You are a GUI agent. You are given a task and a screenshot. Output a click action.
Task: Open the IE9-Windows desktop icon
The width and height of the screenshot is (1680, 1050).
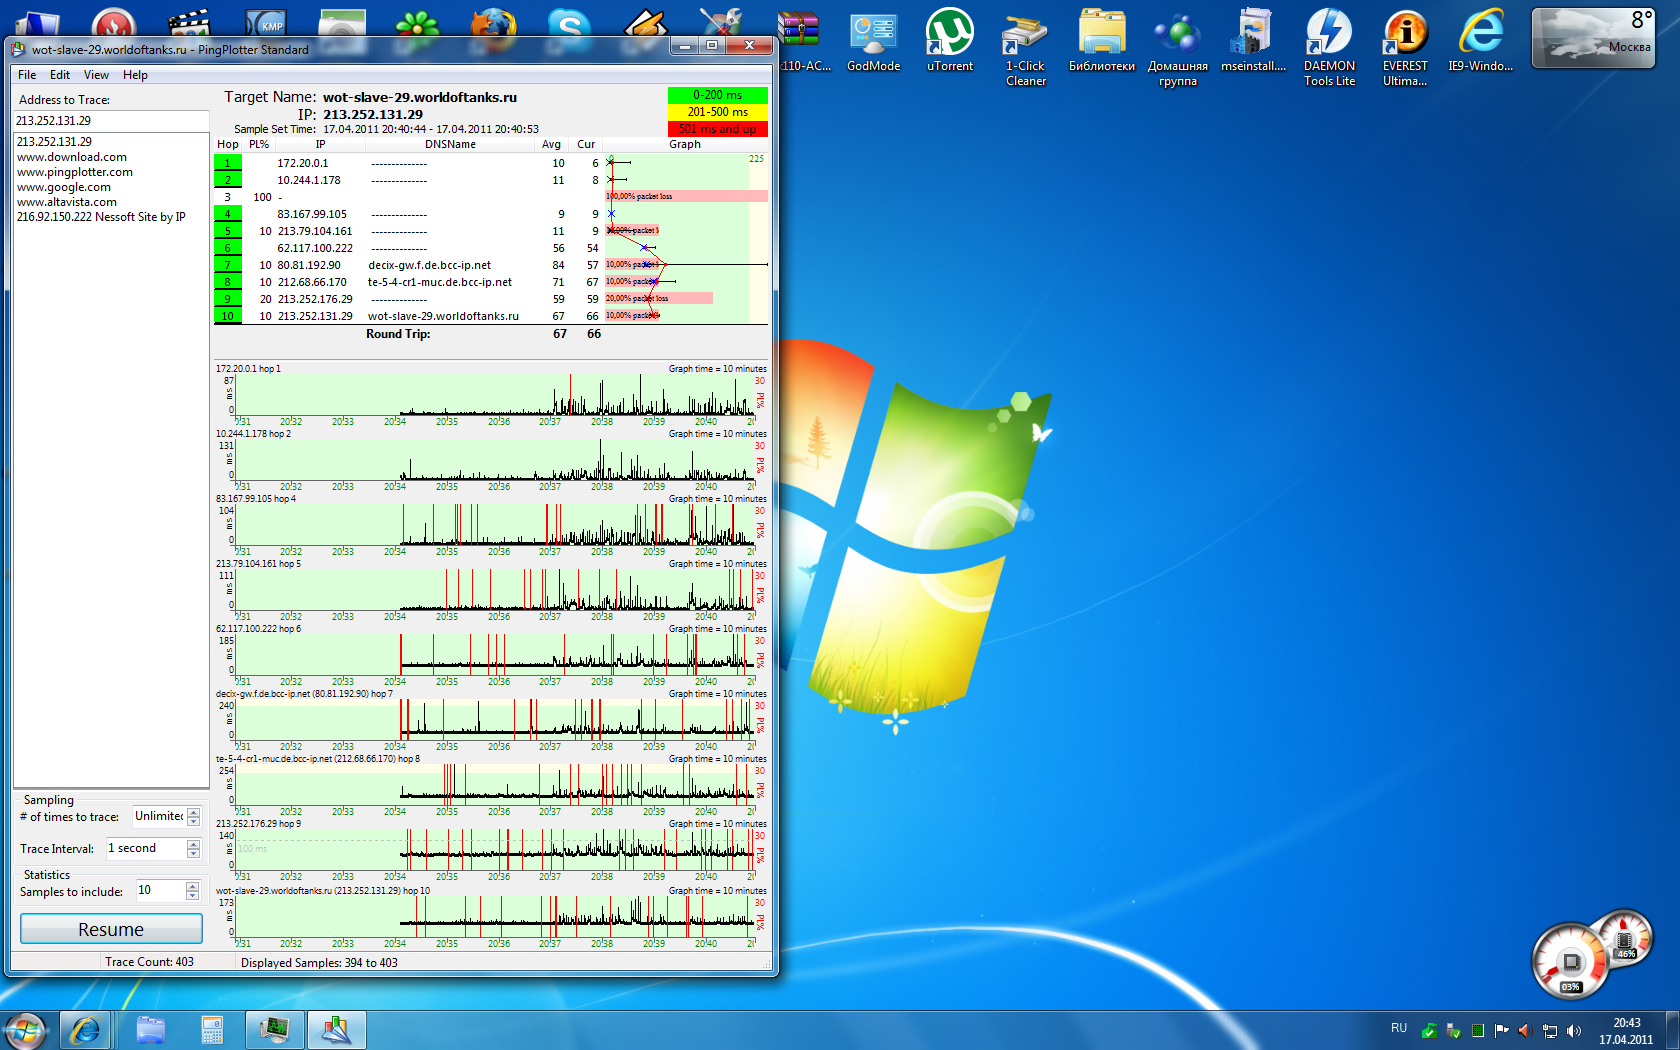click(x=1481, y=40)
